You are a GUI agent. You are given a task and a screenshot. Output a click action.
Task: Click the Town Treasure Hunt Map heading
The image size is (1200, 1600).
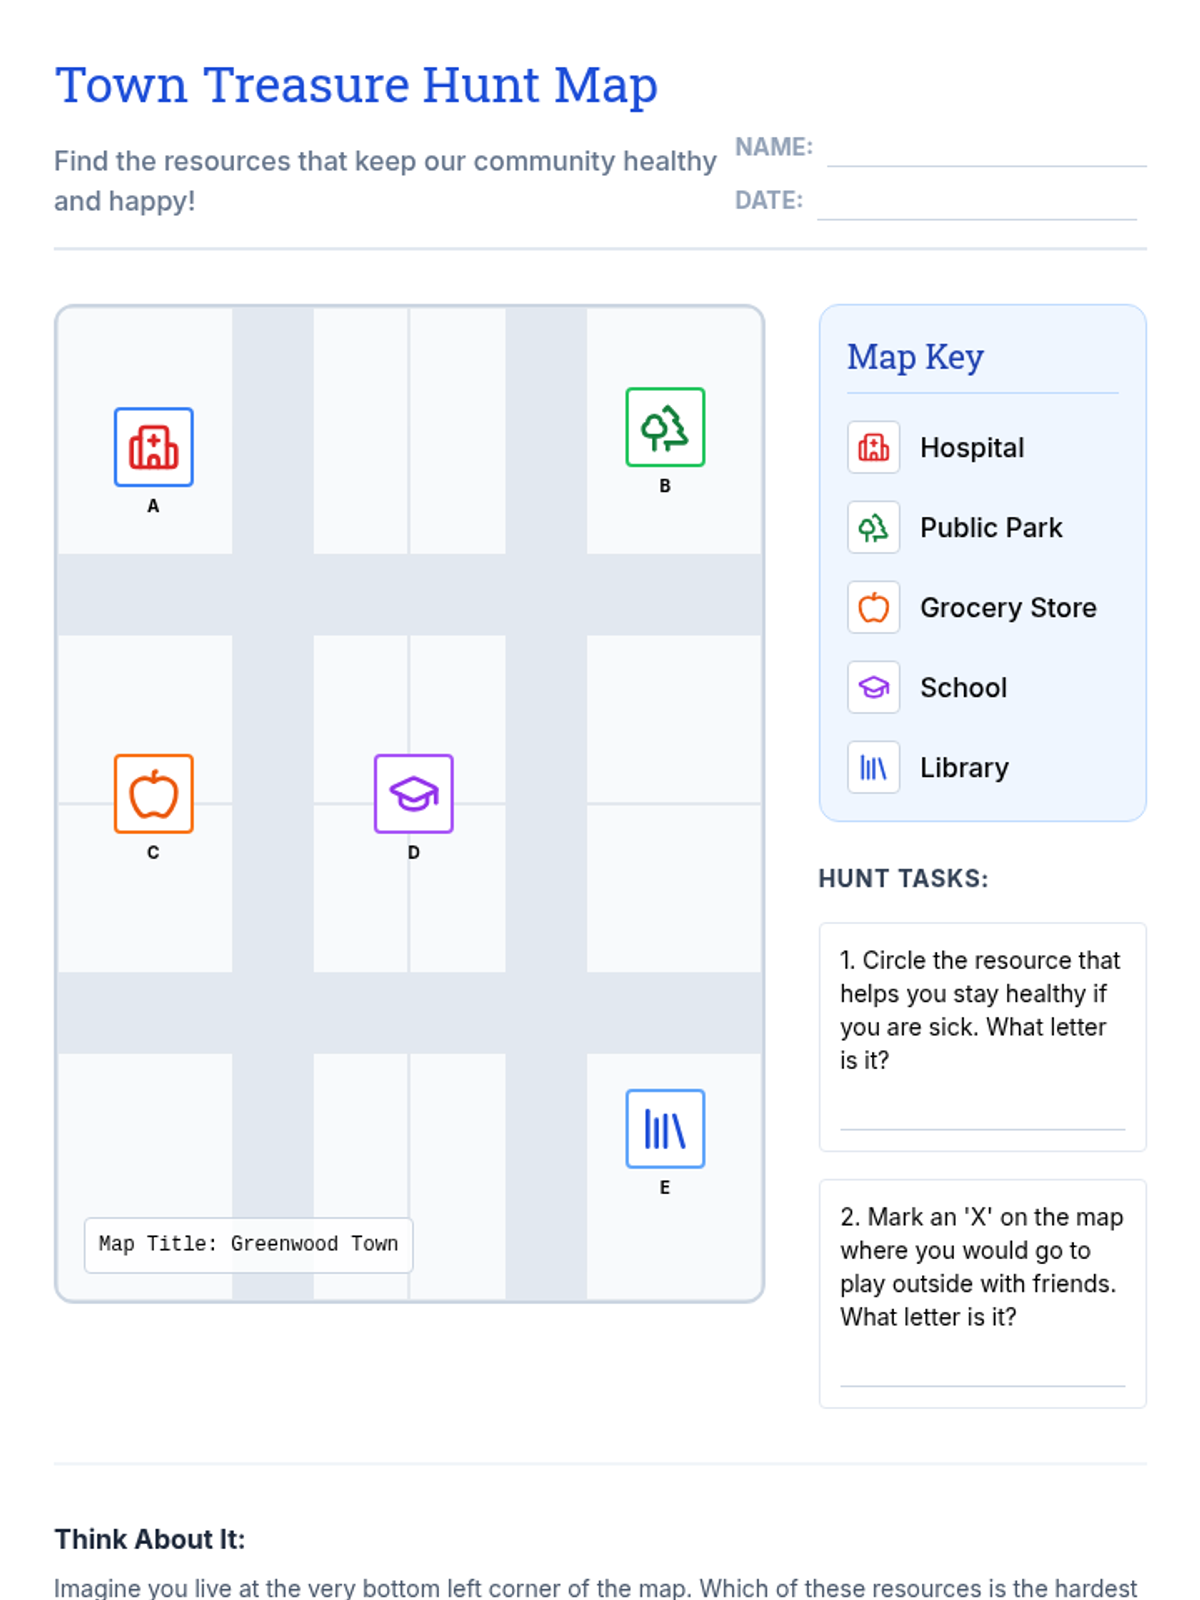[356, 85]
